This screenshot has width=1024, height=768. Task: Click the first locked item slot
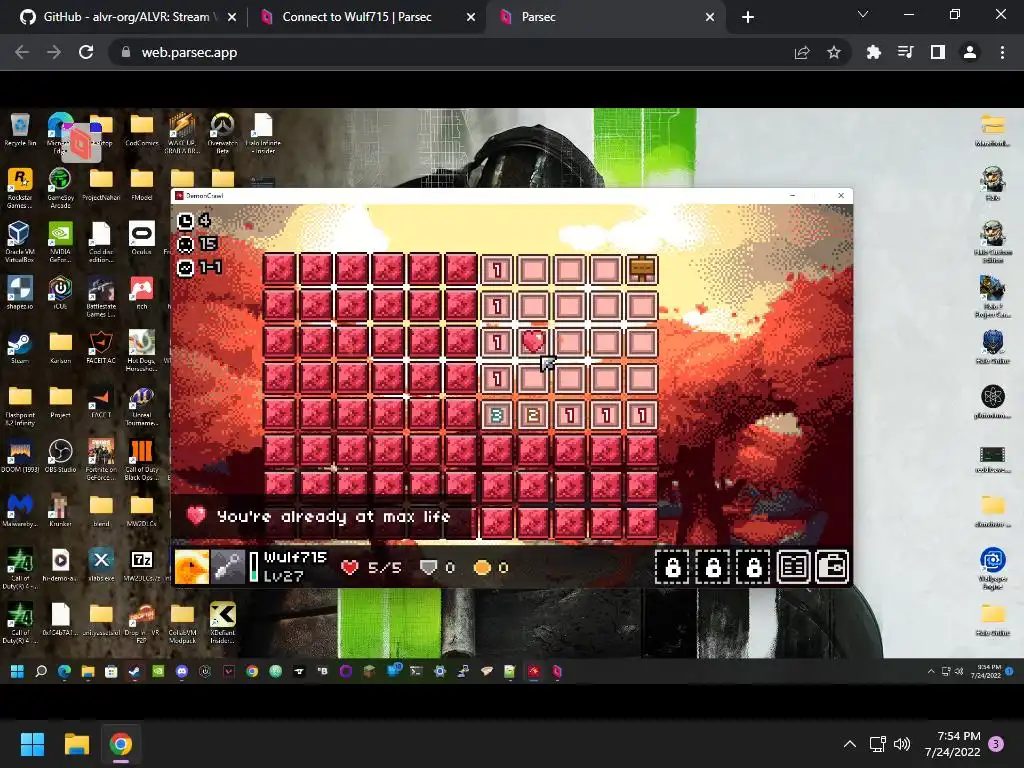673,567
